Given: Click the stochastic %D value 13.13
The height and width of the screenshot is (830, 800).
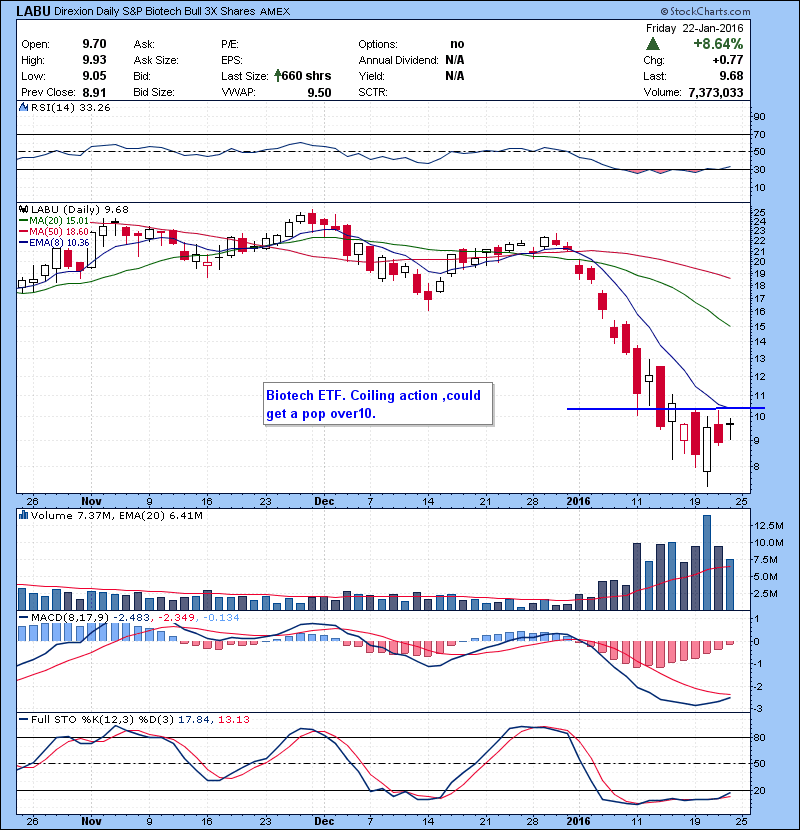Looking at the screenshot, I should 233,719.
